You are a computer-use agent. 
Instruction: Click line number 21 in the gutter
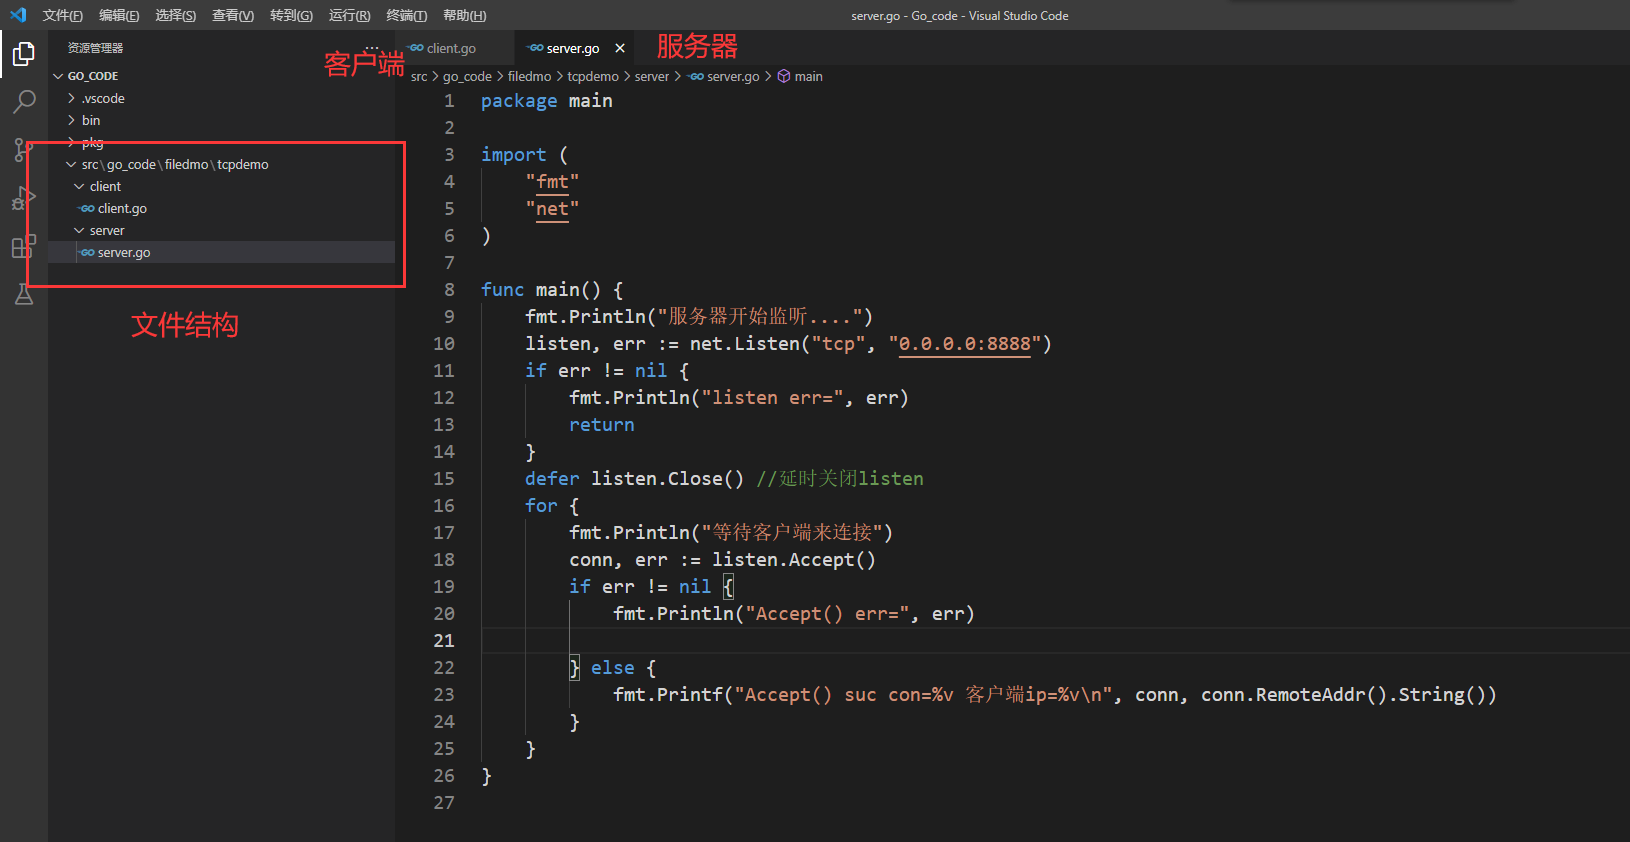(x=444, y=641)
